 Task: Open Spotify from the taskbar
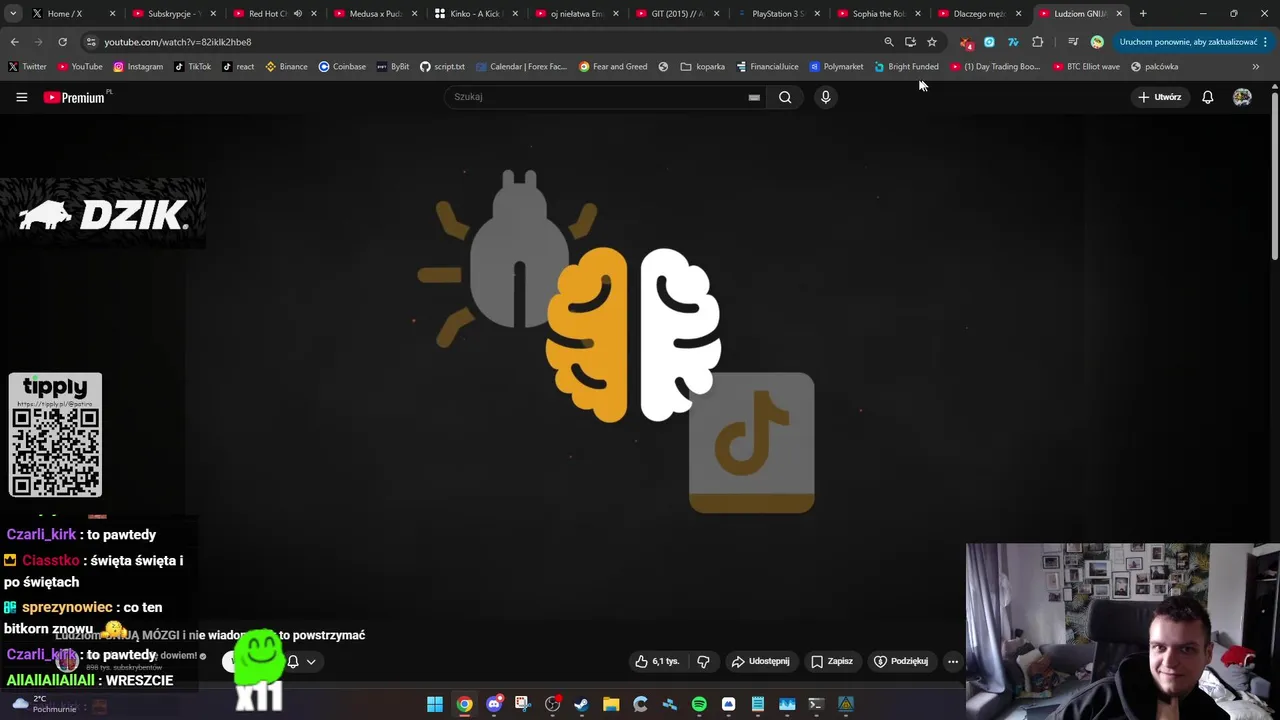coord(699,704)
